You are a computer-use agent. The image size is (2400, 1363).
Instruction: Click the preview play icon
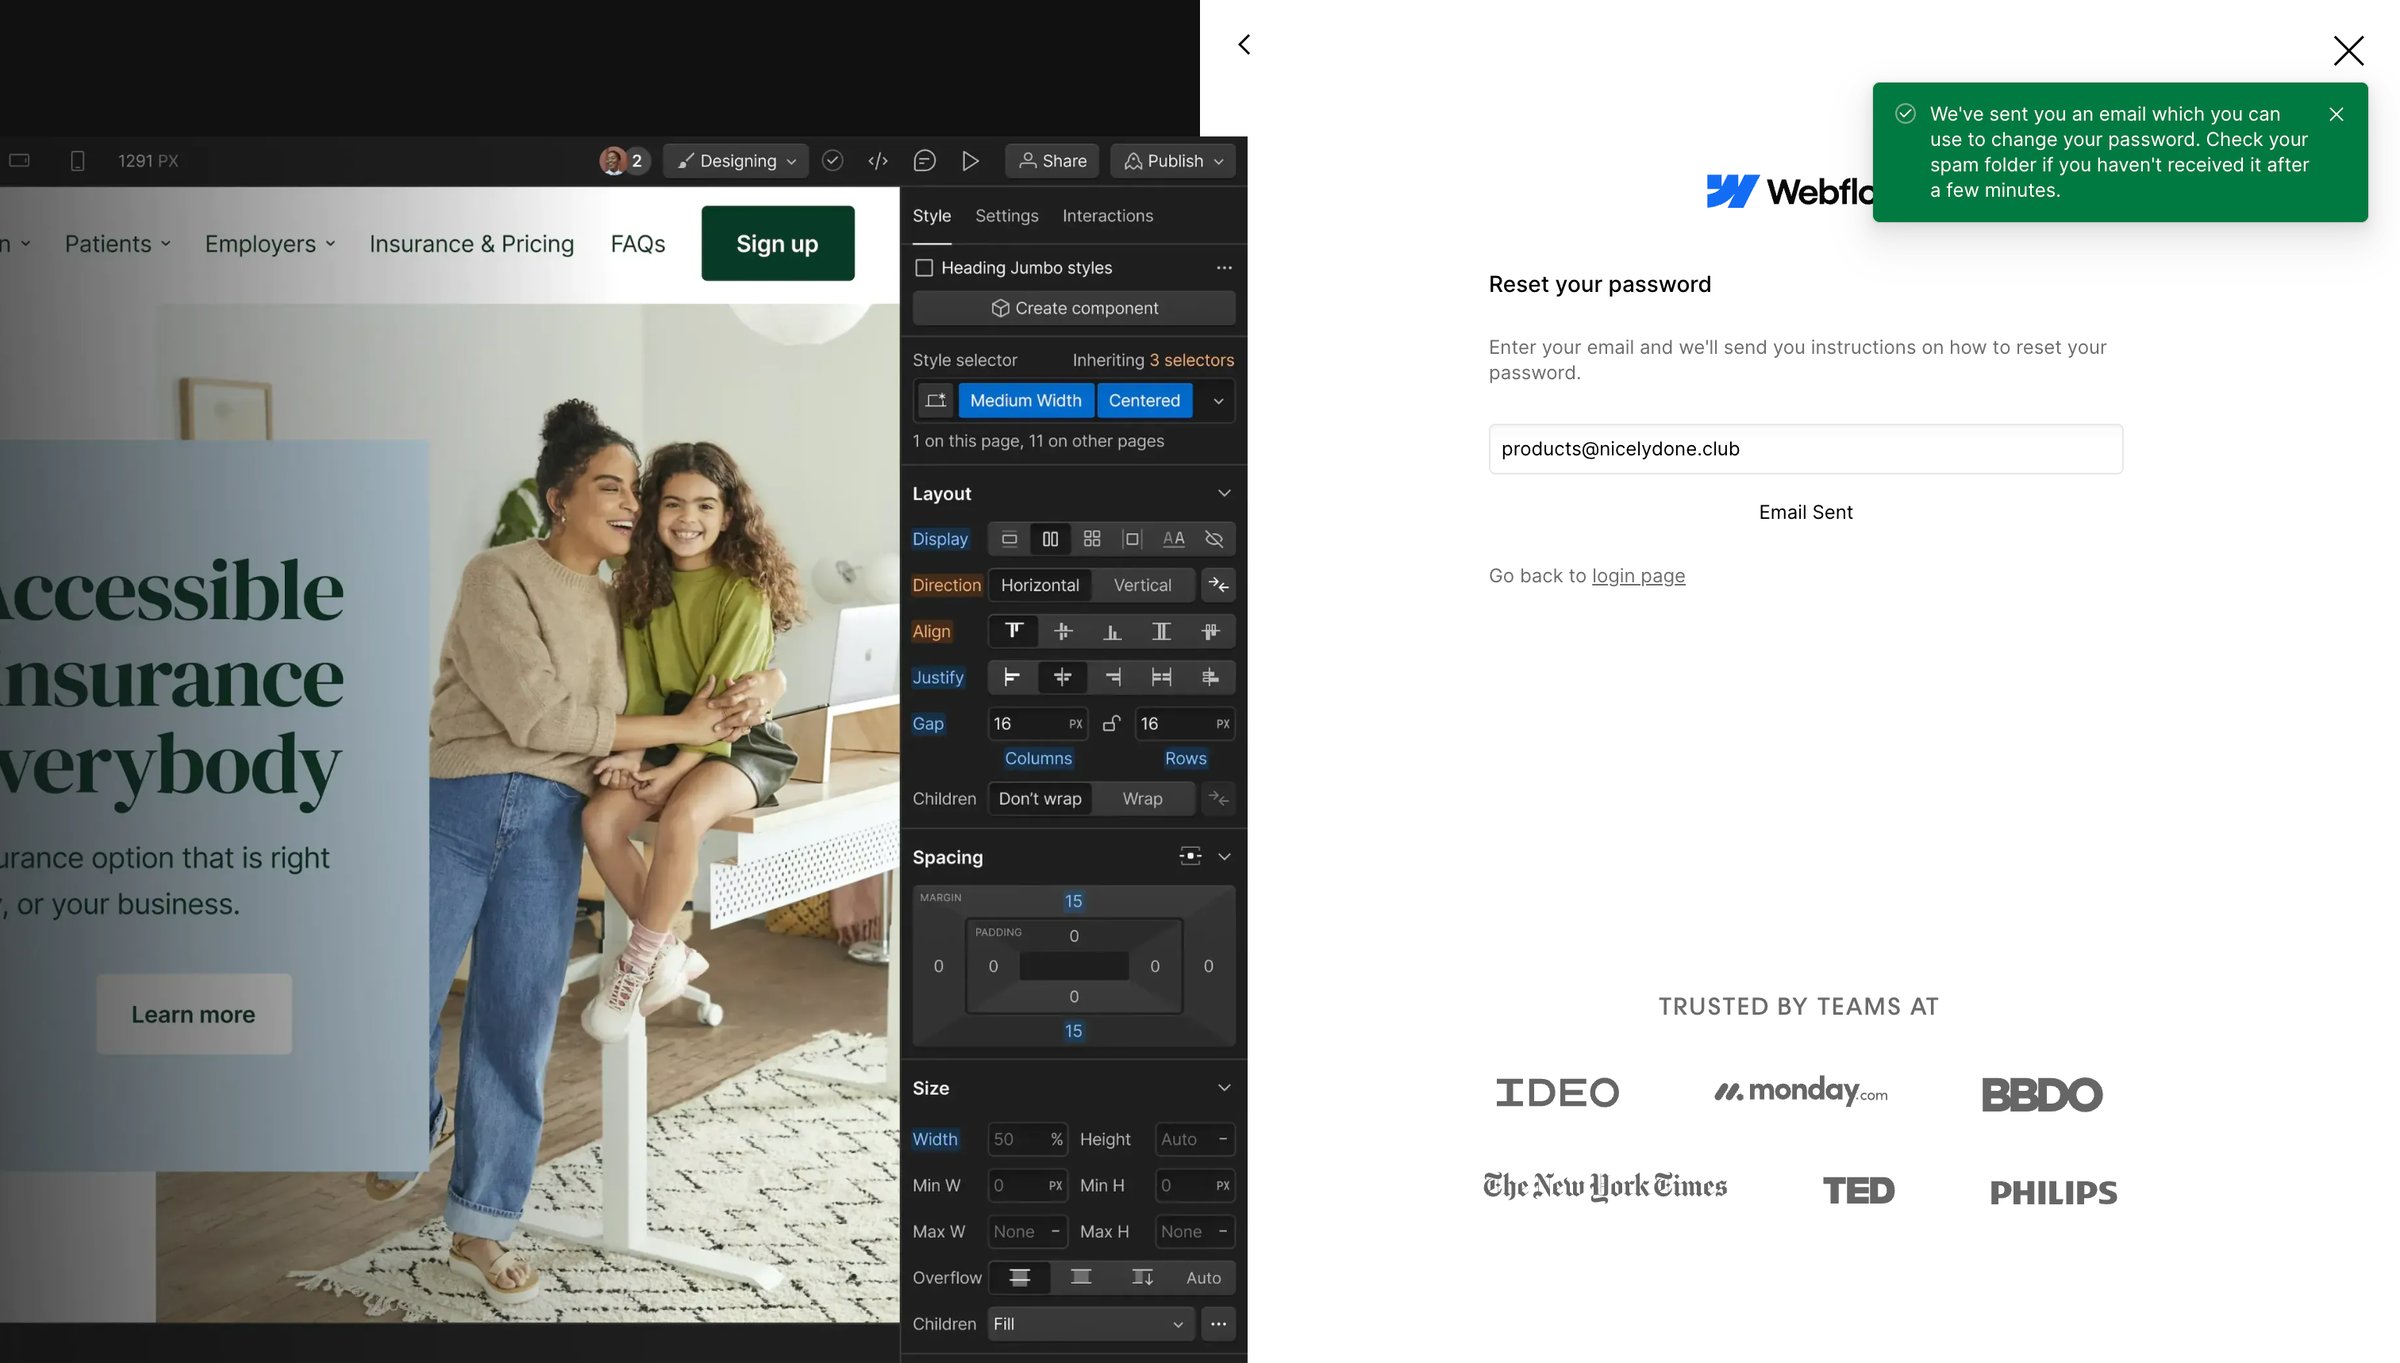970,161
